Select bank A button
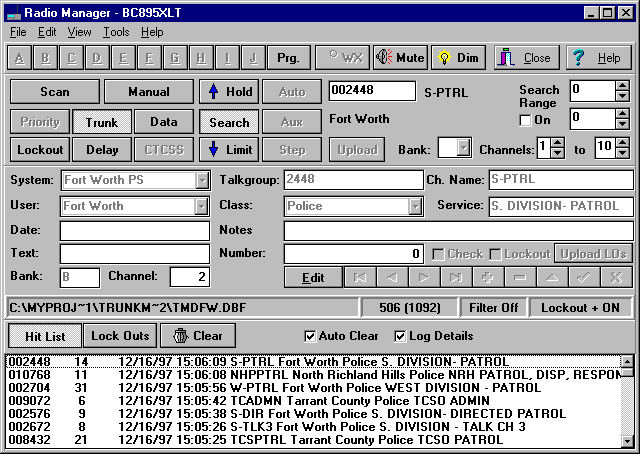 19,58
